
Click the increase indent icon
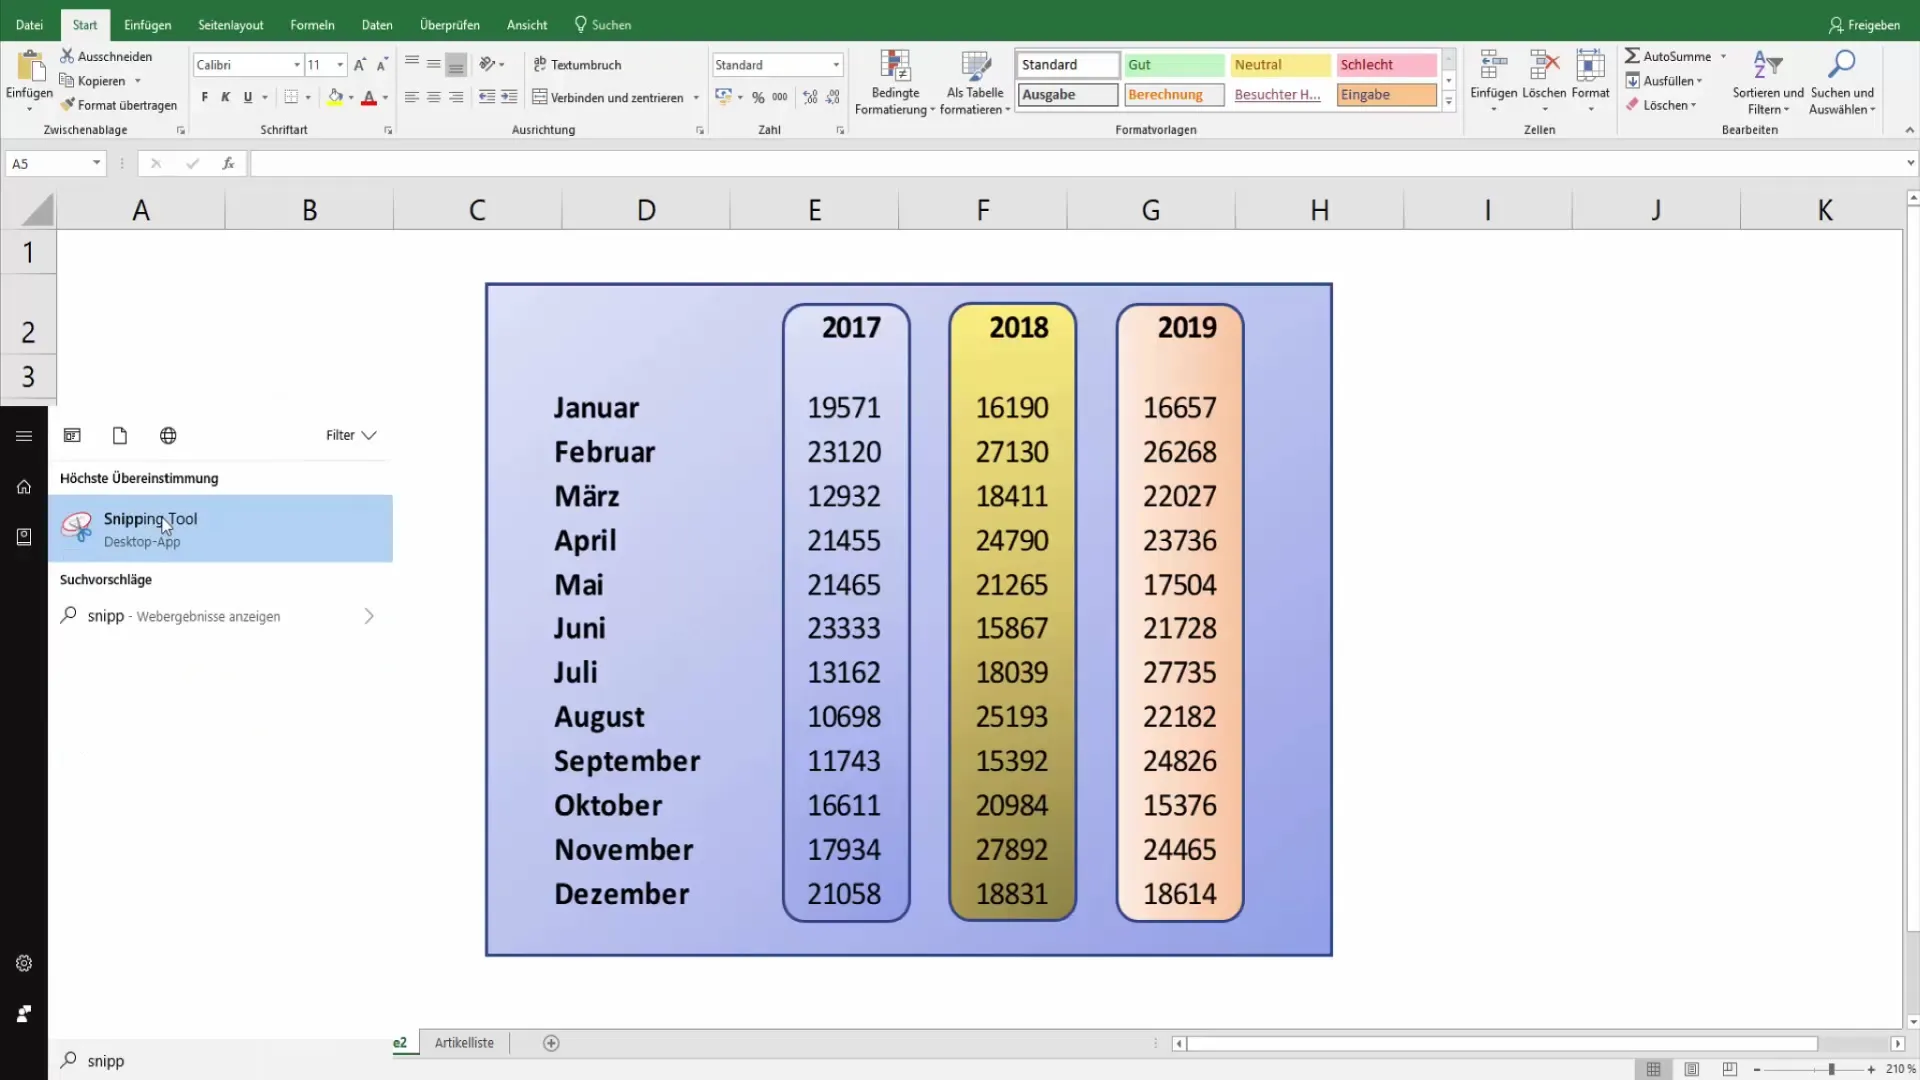point(509,97)
